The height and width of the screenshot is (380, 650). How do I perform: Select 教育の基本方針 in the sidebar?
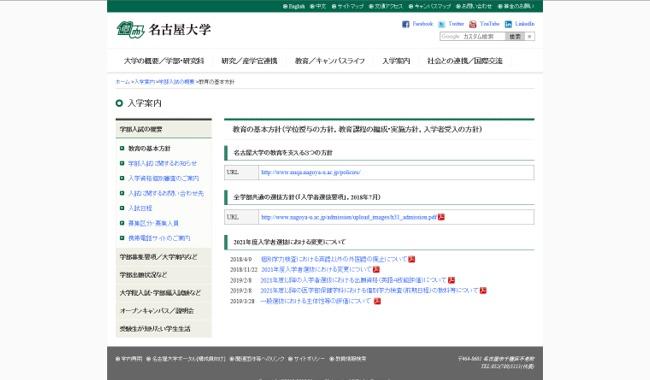click(149, 148)
